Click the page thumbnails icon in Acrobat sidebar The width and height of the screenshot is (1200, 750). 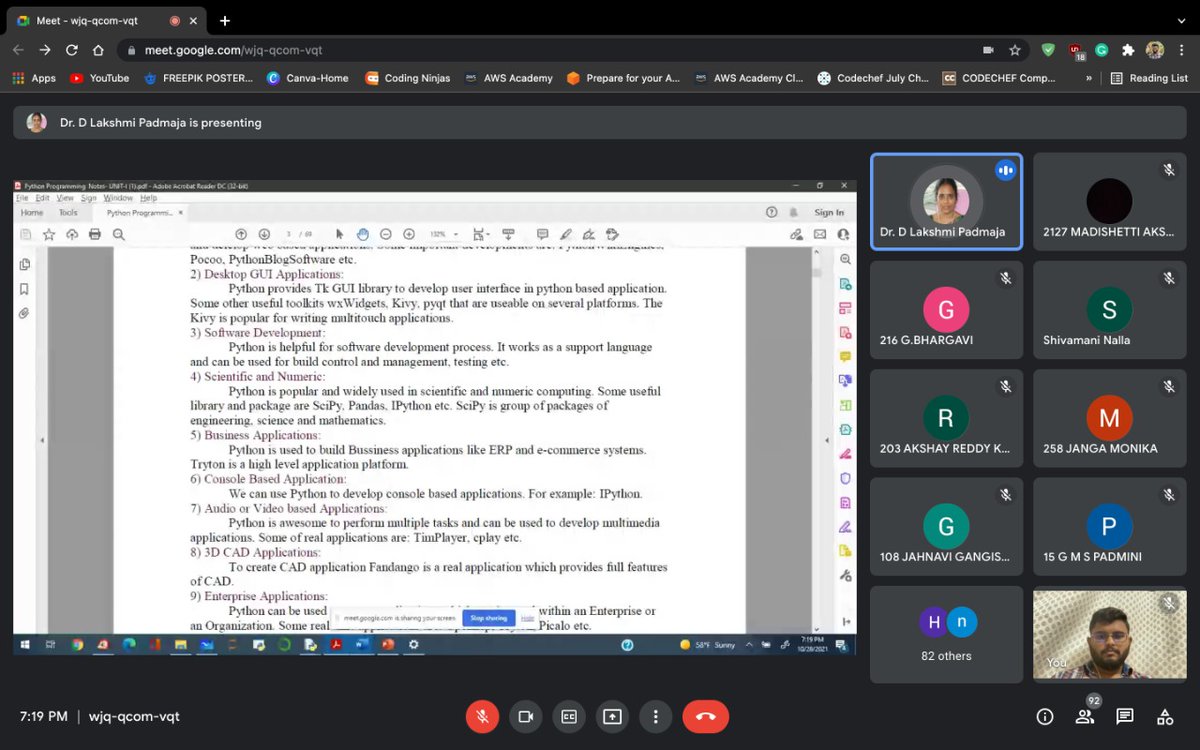(x=25, y=264)
